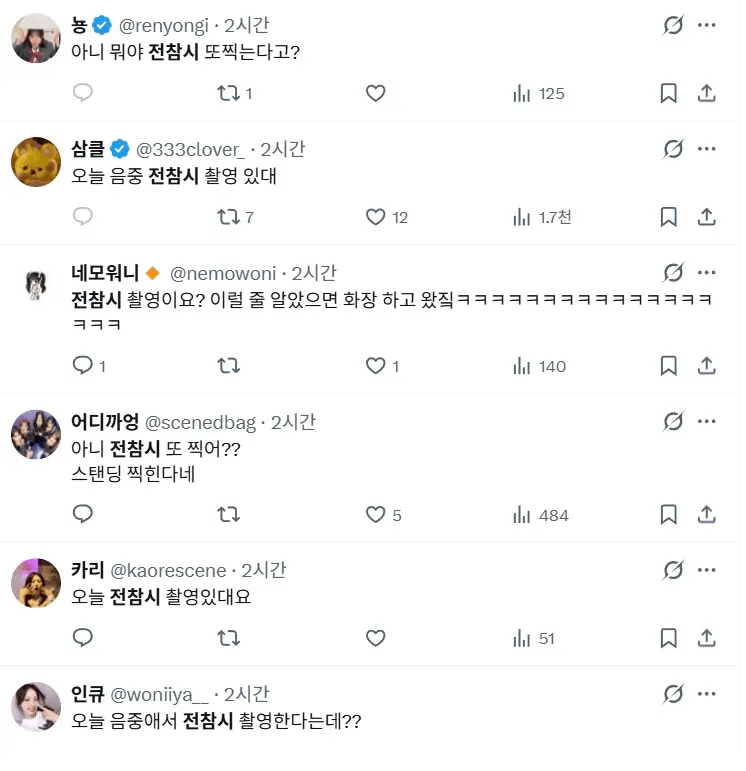Open Grok icon on @woniiya__ tweet
Image resolution: width=746 pixels, height=771 pixels.
click(x=673, y=694)
